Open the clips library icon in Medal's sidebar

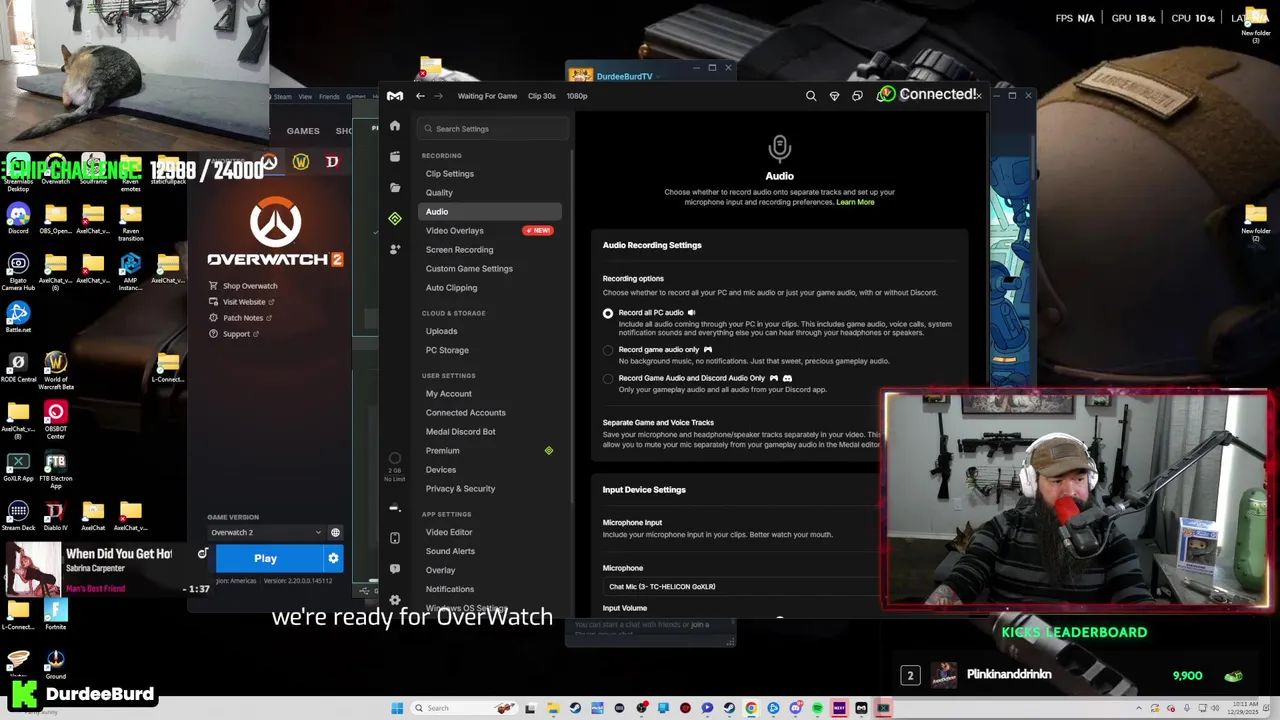click(395, 157)
